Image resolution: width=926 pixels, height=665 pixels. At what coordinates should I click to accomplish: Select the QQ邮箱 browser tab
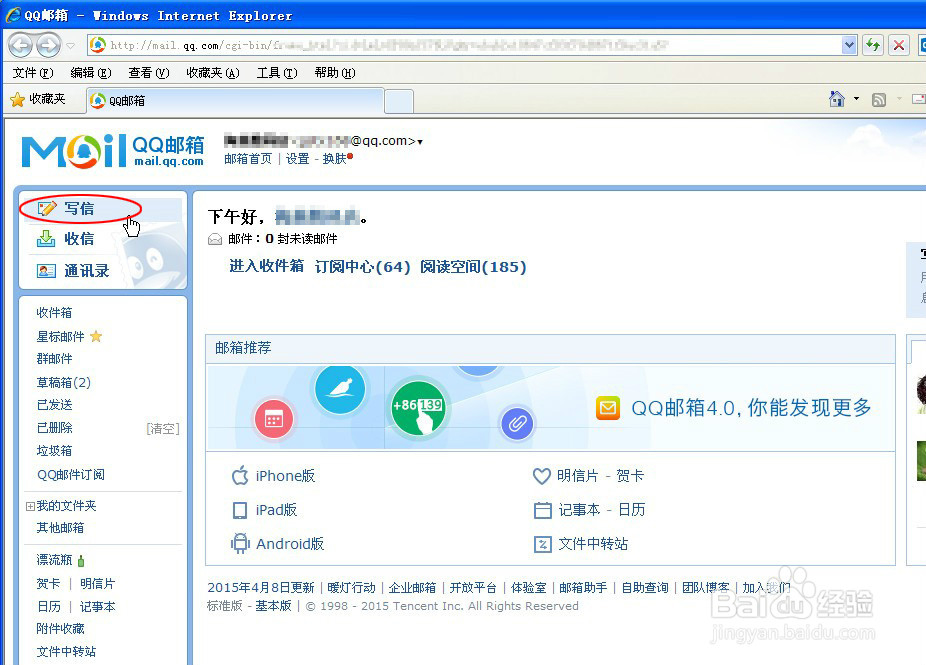(235, 100)
